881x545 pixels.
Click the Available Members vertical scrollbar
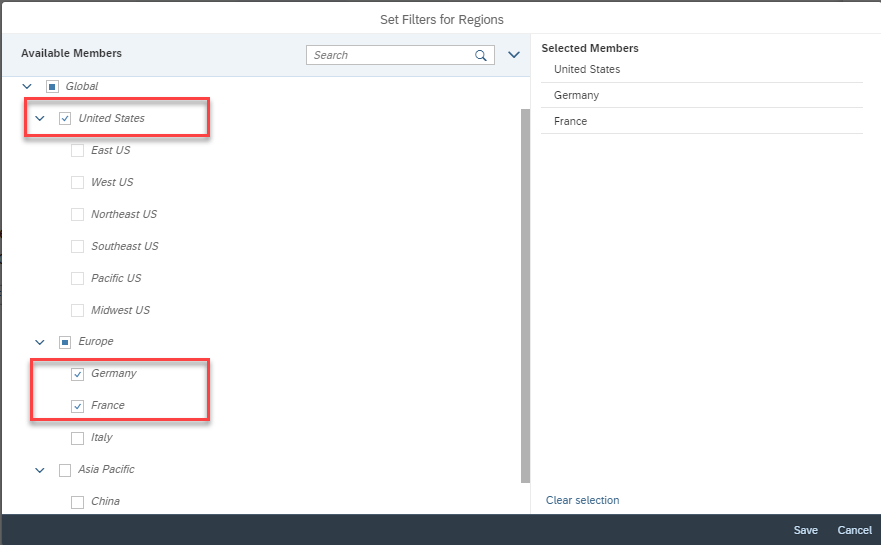point(525,296)
